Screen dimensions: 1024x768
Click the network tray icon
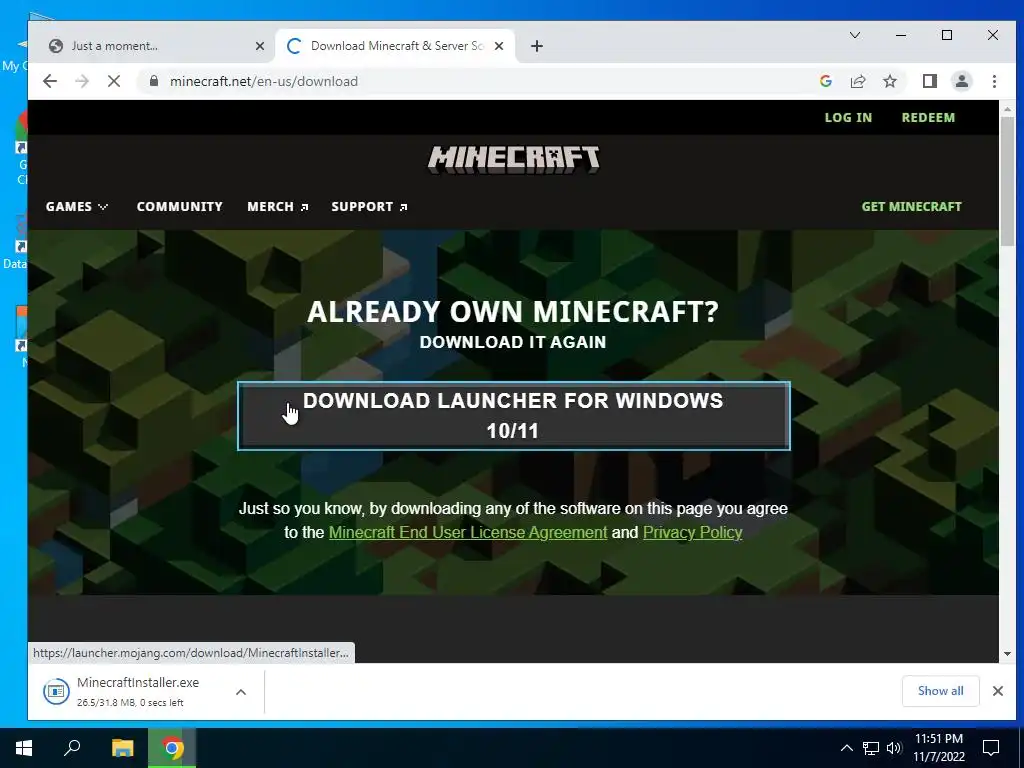click(x=871, y=748)
